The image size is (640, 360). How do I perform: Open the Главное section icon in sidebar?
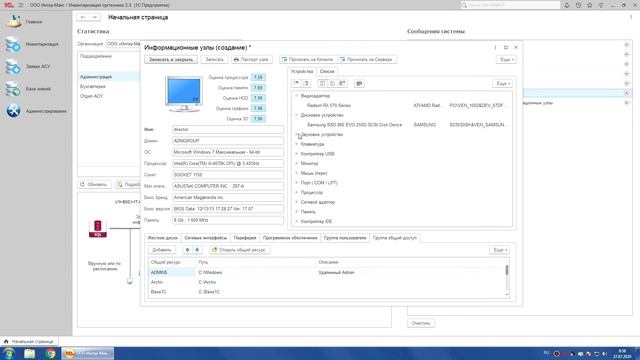pyautogui.click(x=13, y=21)
